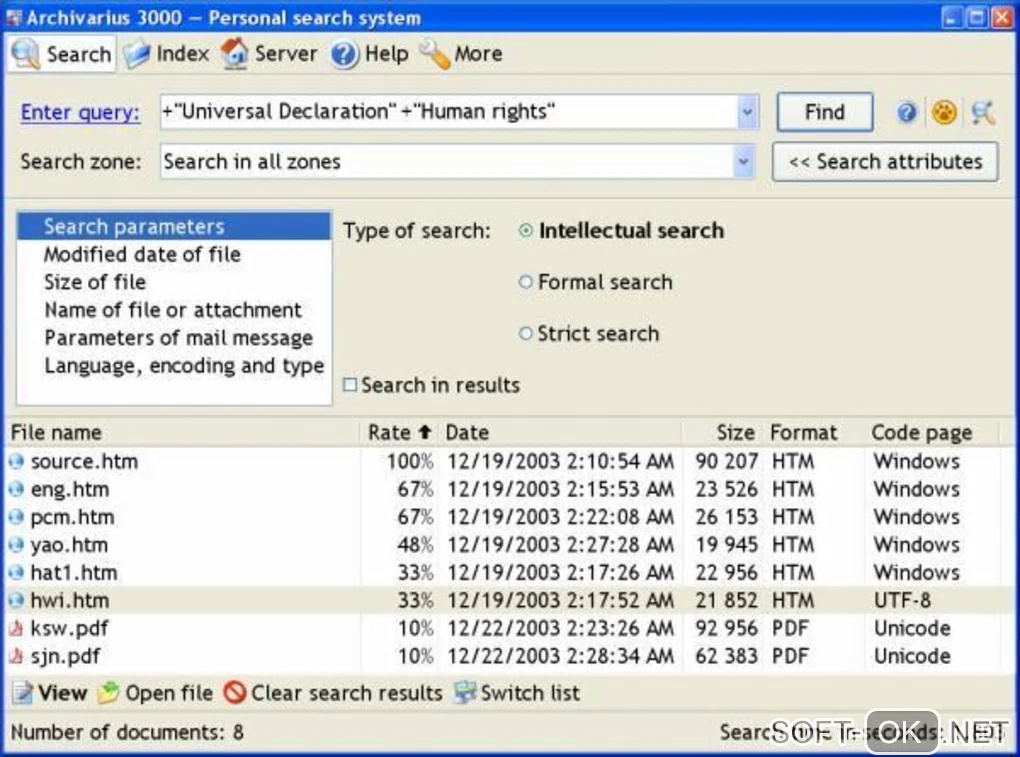Click the PDF icon of ksw.pdf
The height and width of the screenshot is (757, 1020).
tap(17, 629)
